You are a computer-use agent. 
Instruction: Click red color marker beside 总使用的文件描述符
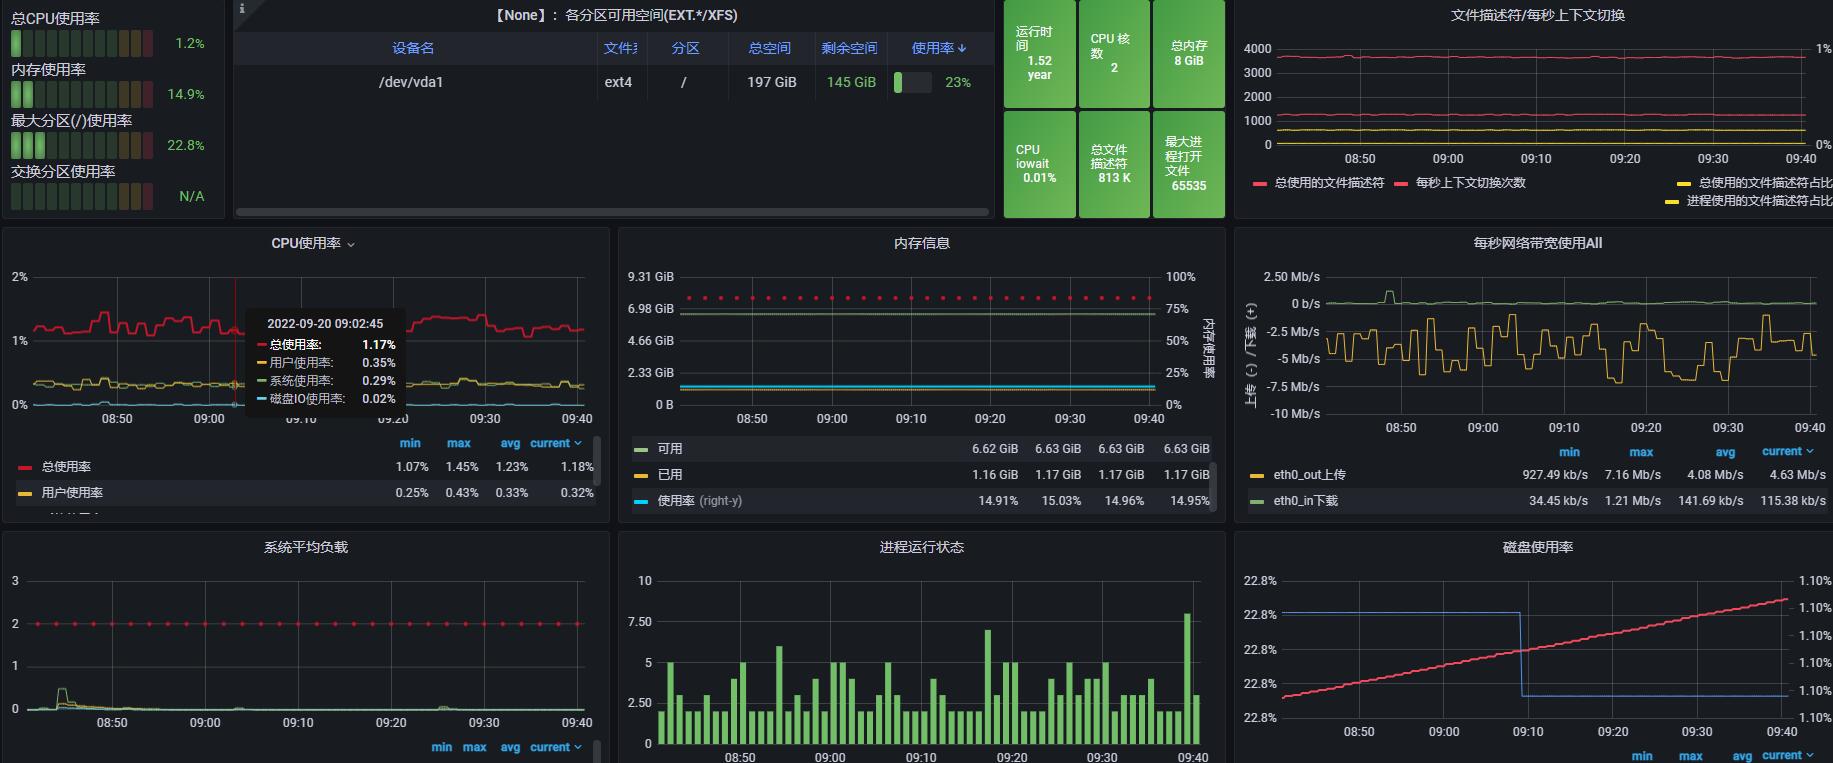point(1260,183)
